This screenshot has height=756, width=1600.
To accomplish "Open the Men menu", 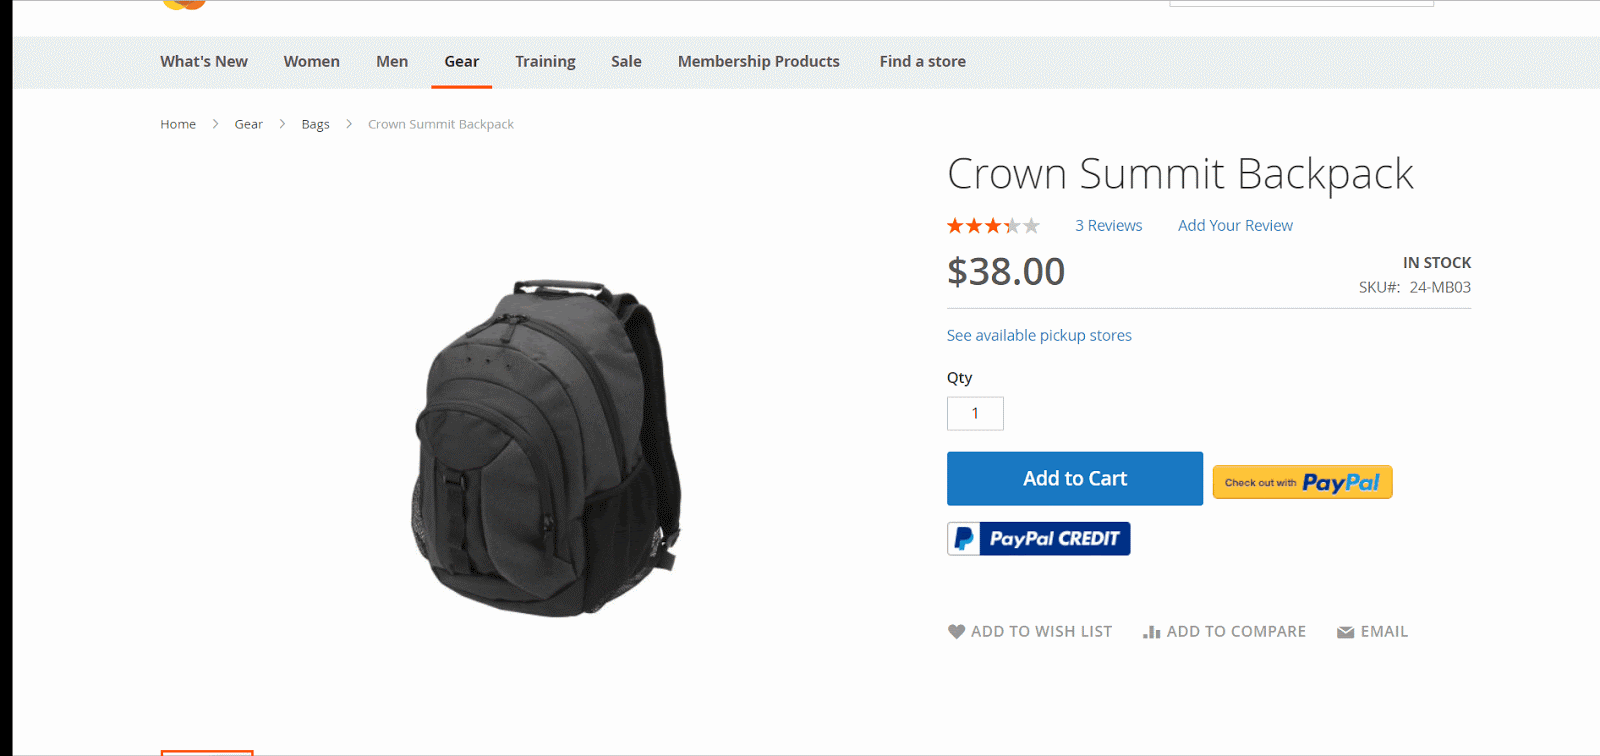I will [392, 62].
